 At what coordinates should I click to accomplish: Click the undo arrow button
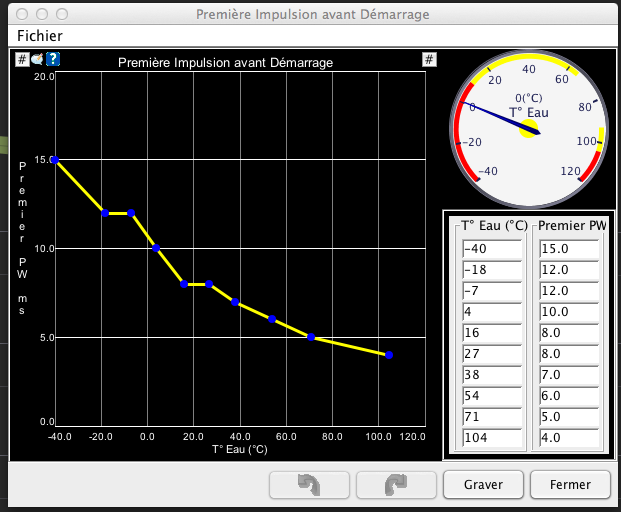click(x=309, y=485)
